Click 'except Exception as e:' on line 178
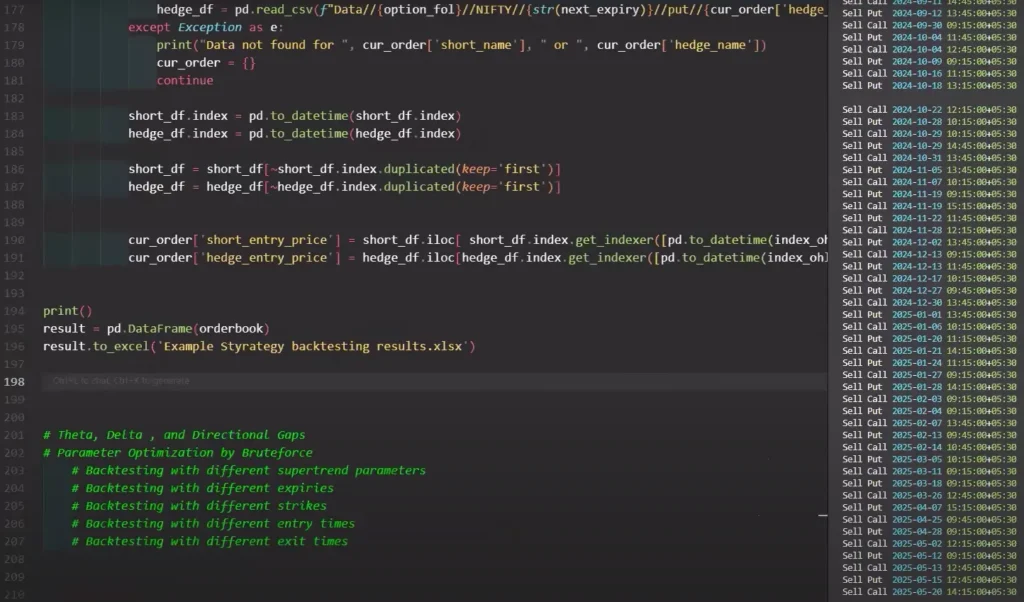 tap(203, 27)
